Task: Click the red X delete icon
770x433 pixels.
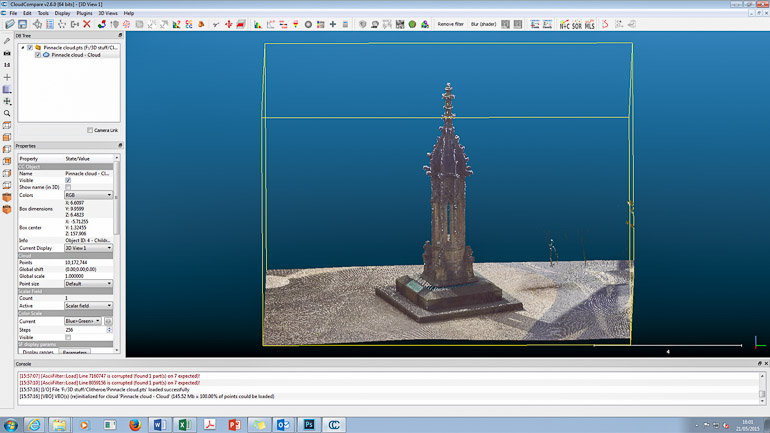Action: 87,24
